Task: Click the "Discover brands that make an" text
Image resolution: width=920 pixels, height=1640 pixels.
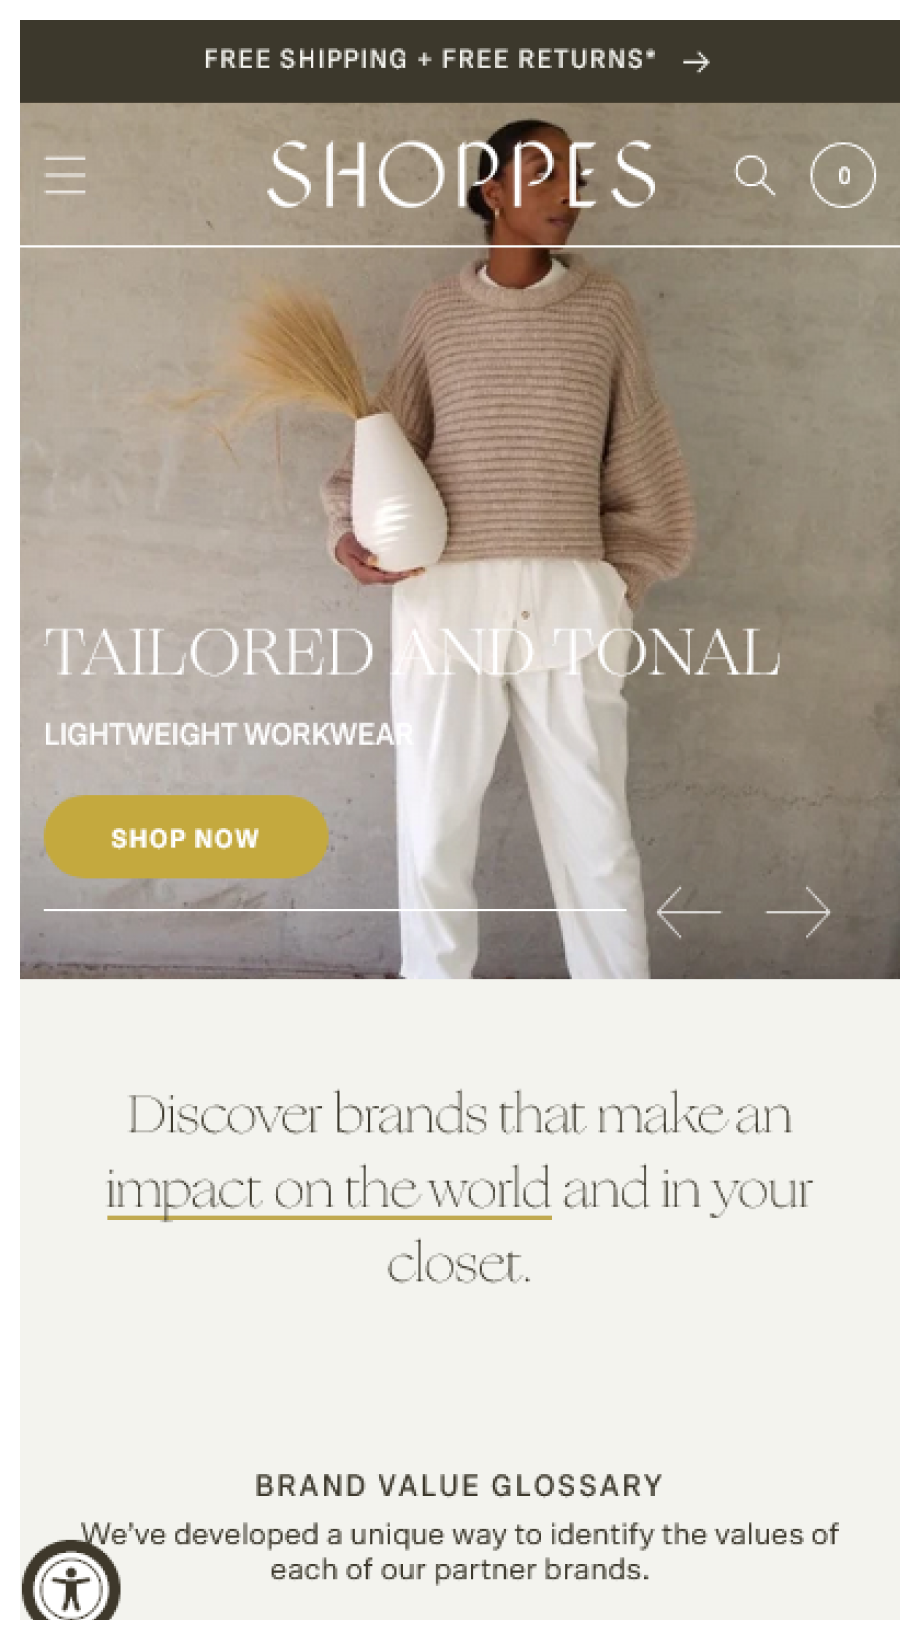Action: tap(460, 1114)
